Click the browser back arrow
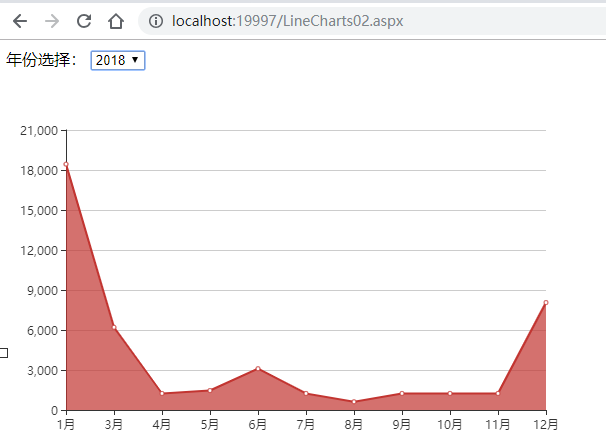This screenshot has width=606, height=442. pyautogui.click(x=20, y=21)
